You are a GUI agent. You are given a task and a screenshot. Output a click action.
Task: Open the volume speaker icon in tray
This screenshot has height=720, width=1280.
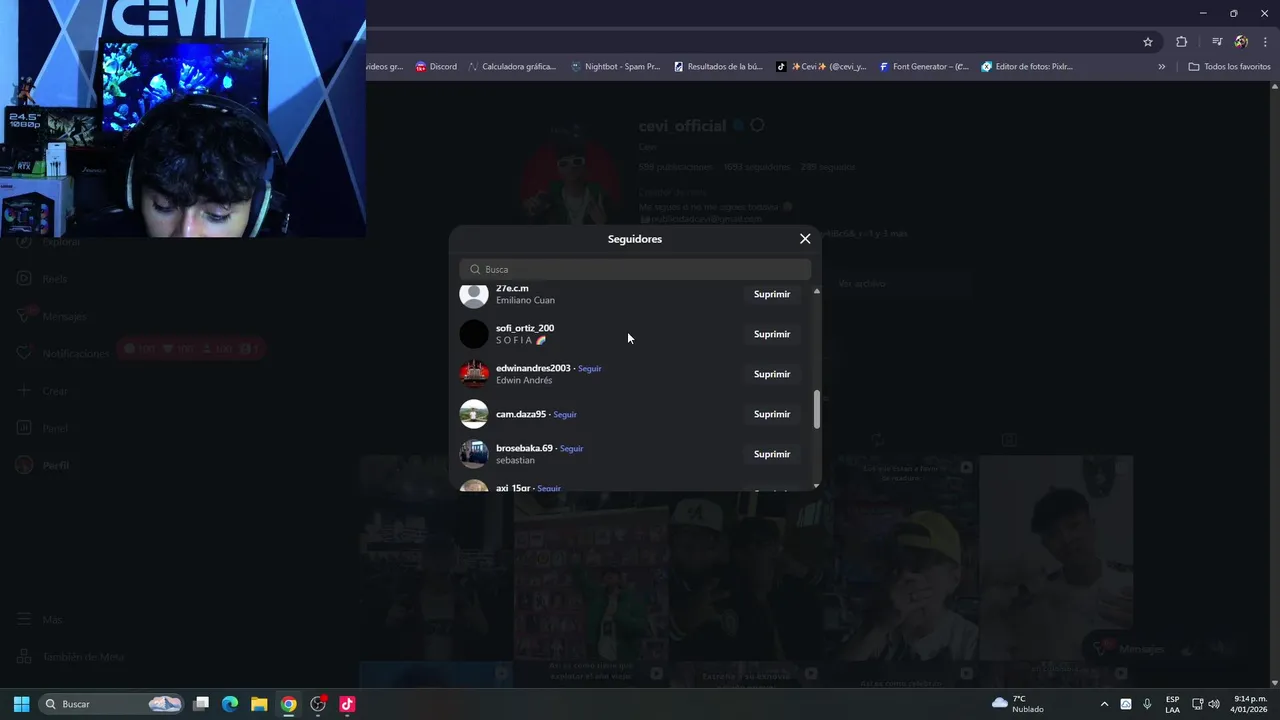[1214, 704]
